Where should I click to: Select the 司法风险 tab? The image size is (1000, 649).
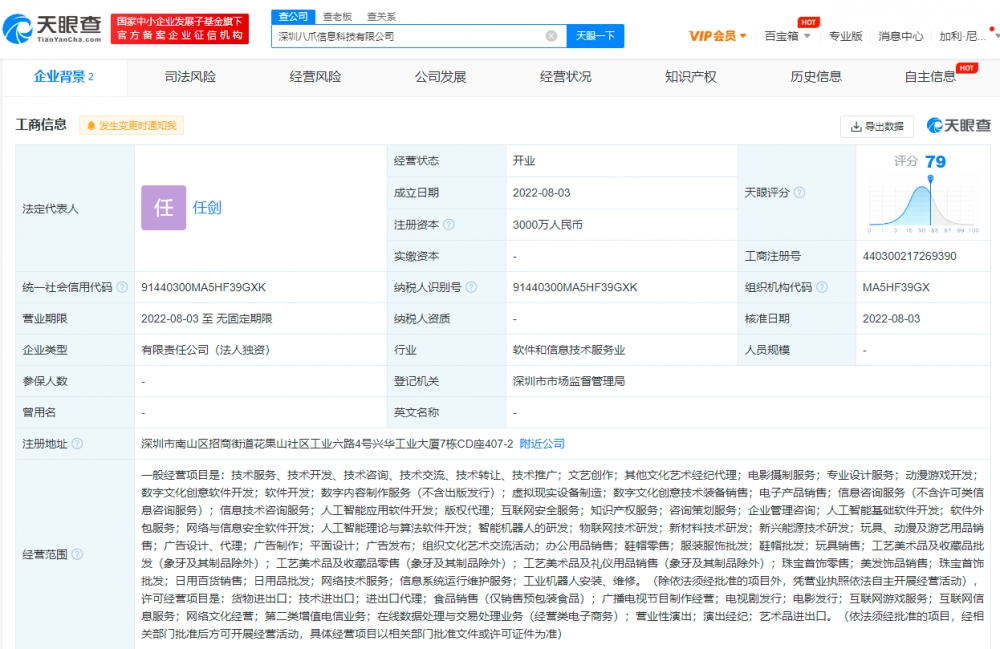pos(190,77)
